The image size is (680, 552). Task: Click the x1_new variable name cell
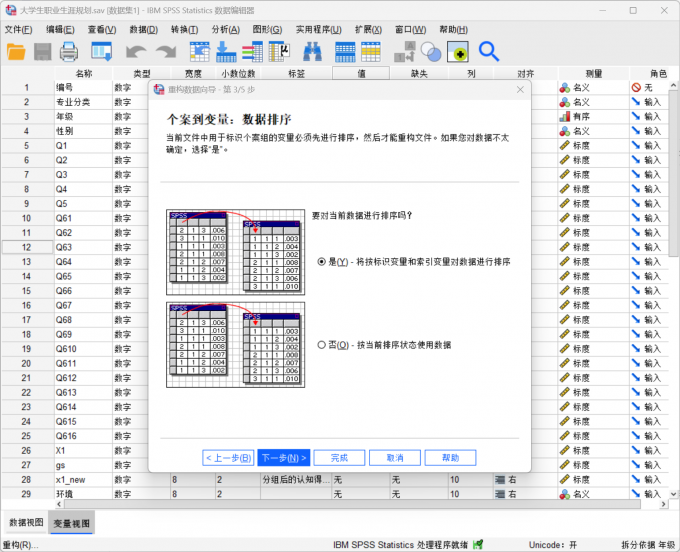[x=83, y=480]
